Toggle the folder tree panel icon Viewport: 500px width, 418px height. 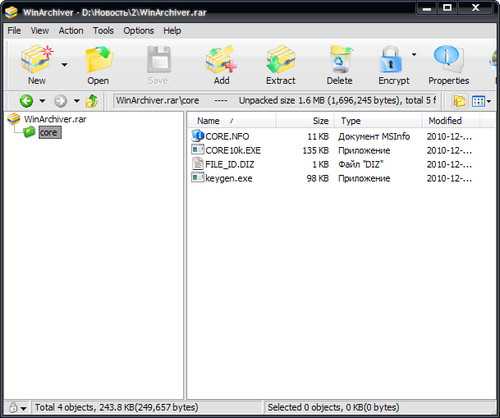click(x=459, y=101)
